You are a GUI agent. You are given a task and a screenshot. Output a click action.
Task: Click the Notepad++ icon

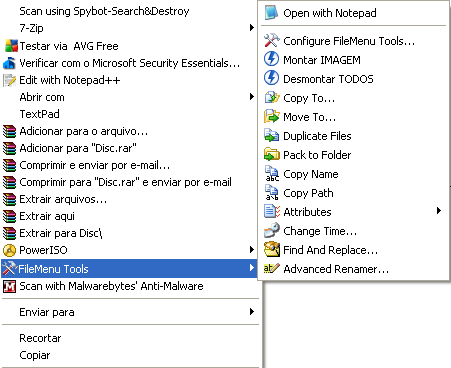pyautogui.click(x=9, y=80)
